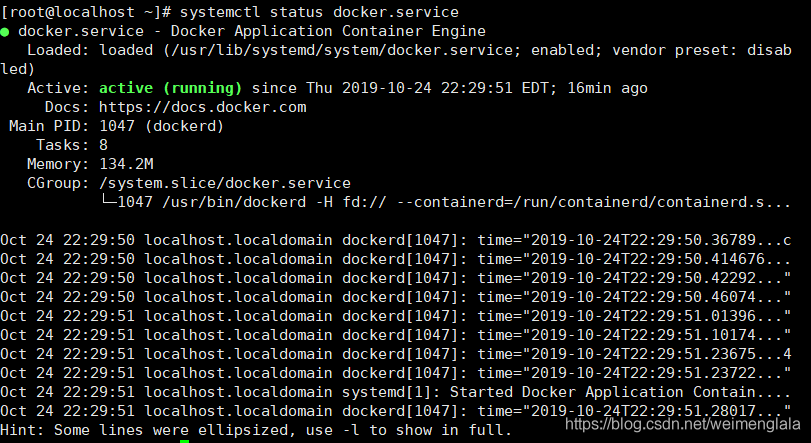This screenshot has width=811, height=443.
Task: Click the Memory value 134.2M
Action: tap(126, 164)
